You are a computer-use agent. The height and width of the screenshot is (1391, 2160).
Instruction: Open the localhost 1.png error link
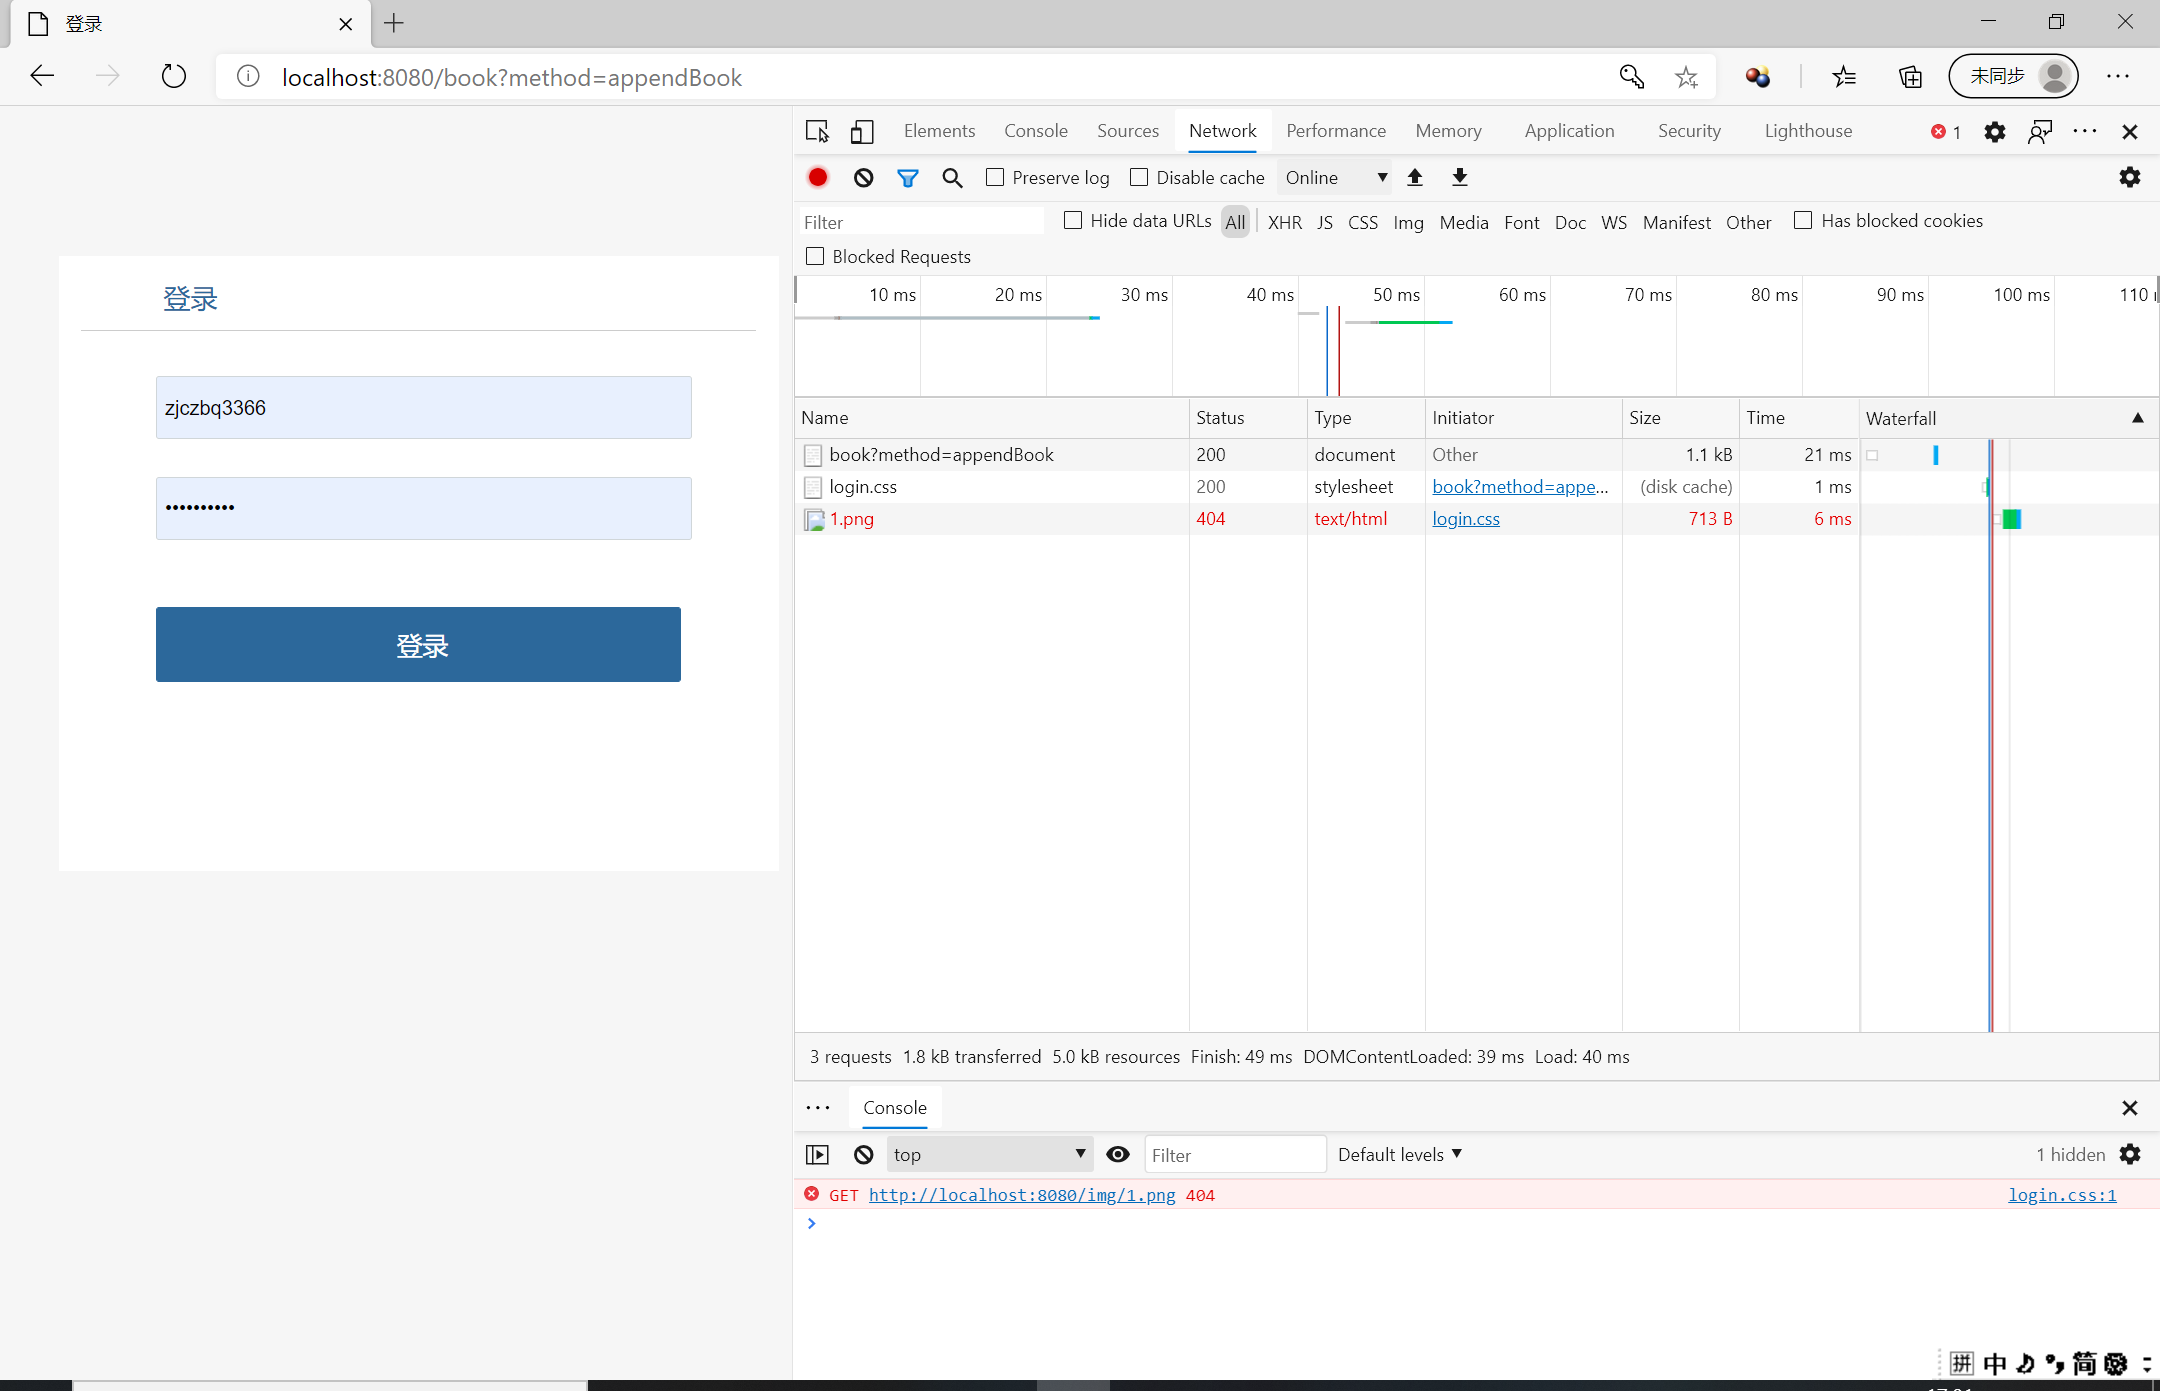1021,1195
